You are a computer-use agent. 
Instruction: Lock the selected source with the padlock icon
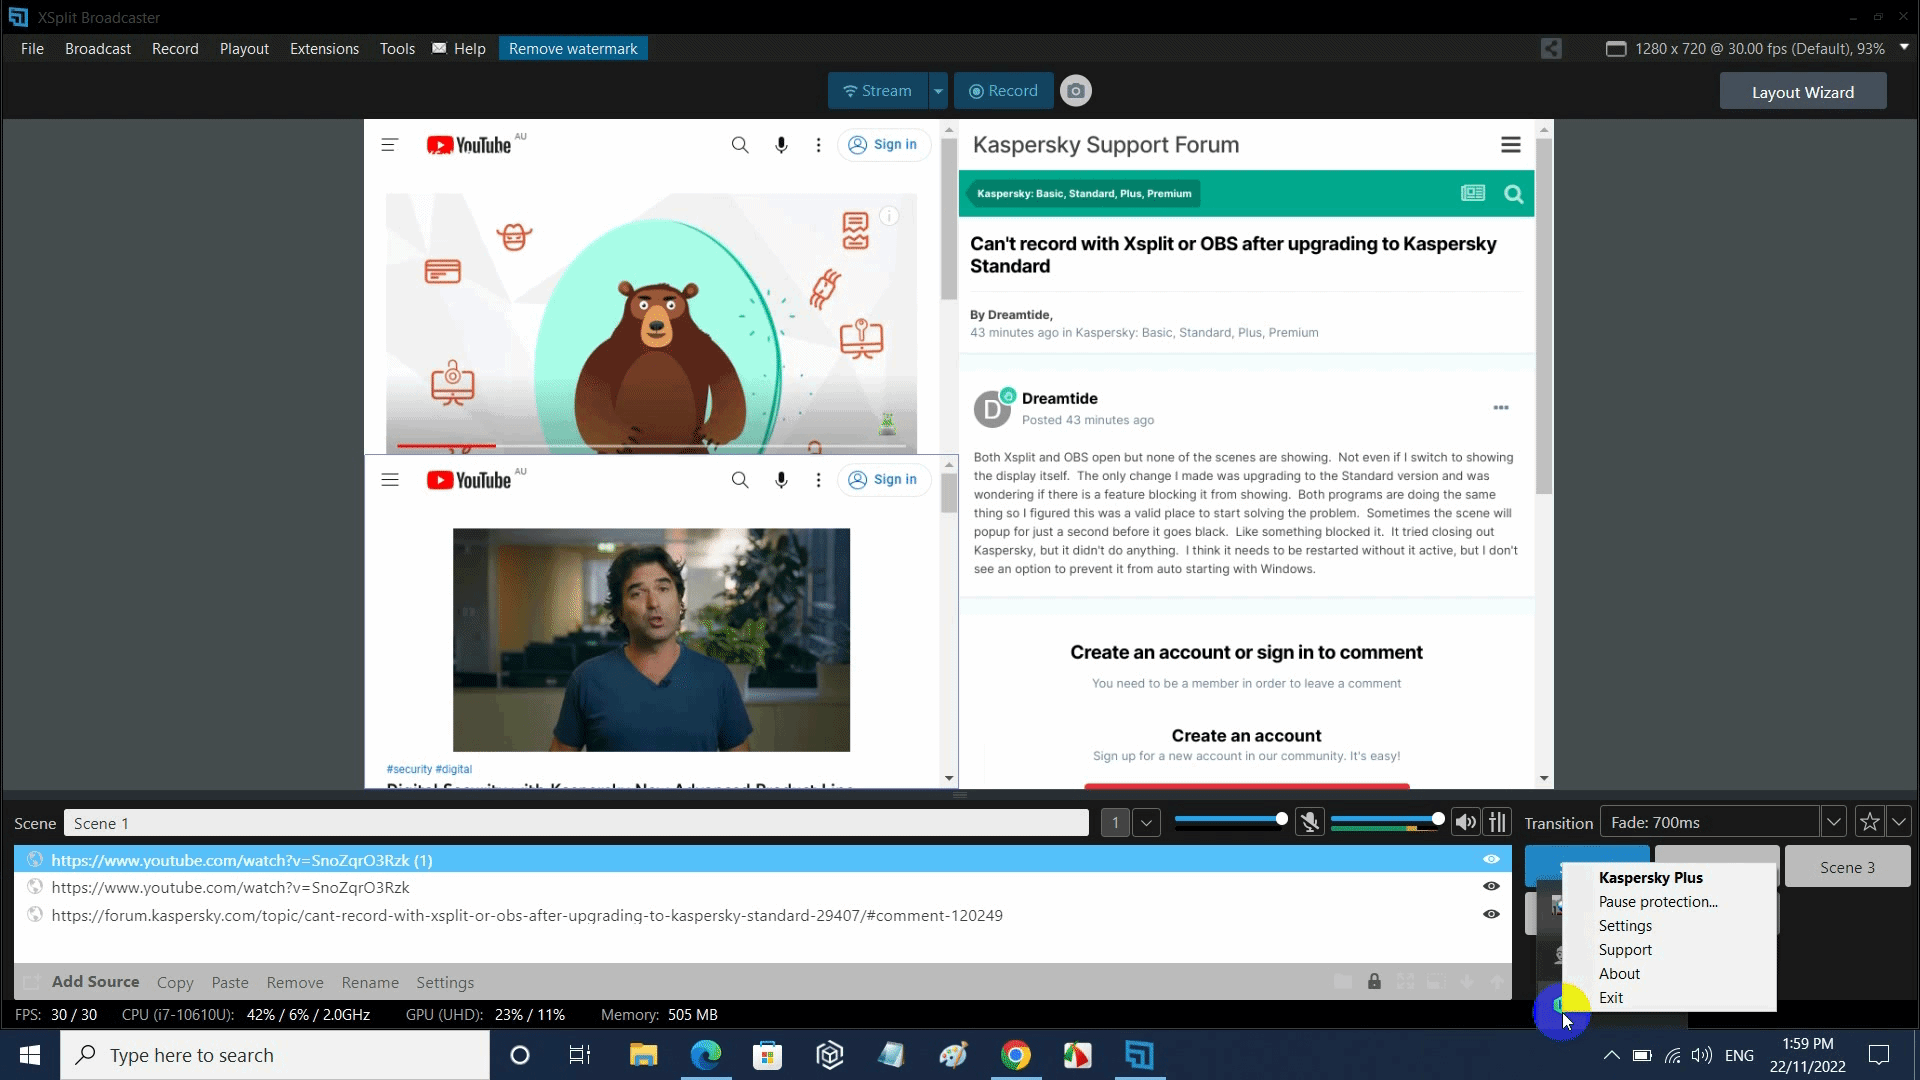coord(1375,982)
